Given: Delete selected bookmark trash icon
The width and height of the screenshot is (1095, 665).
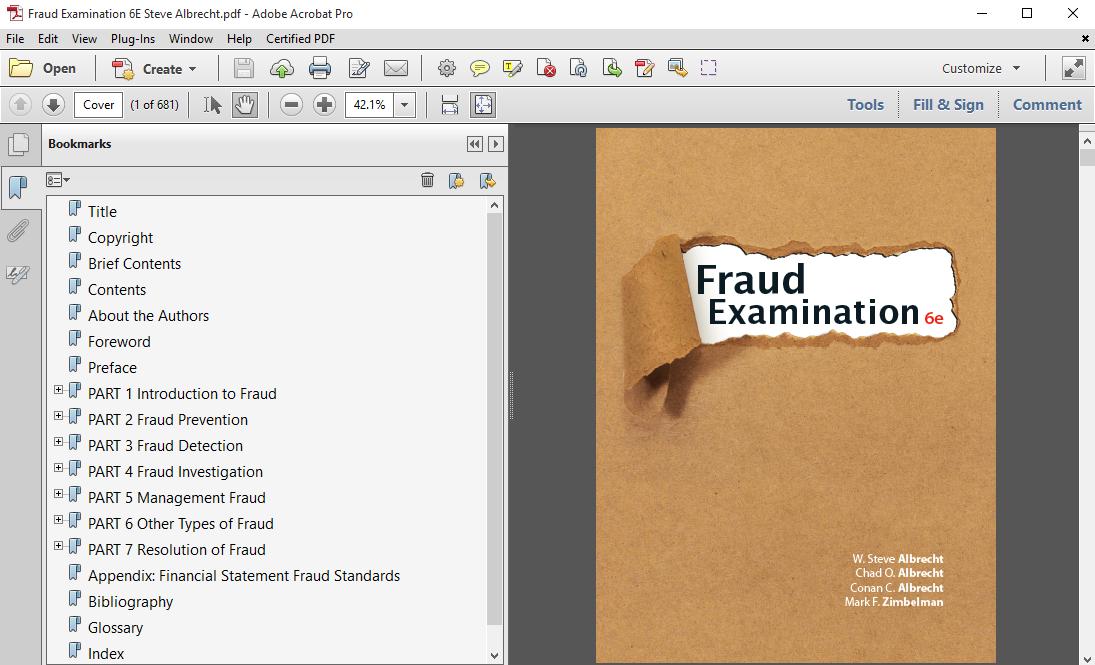Looking at the screenshot, I should tap(427, 180).
